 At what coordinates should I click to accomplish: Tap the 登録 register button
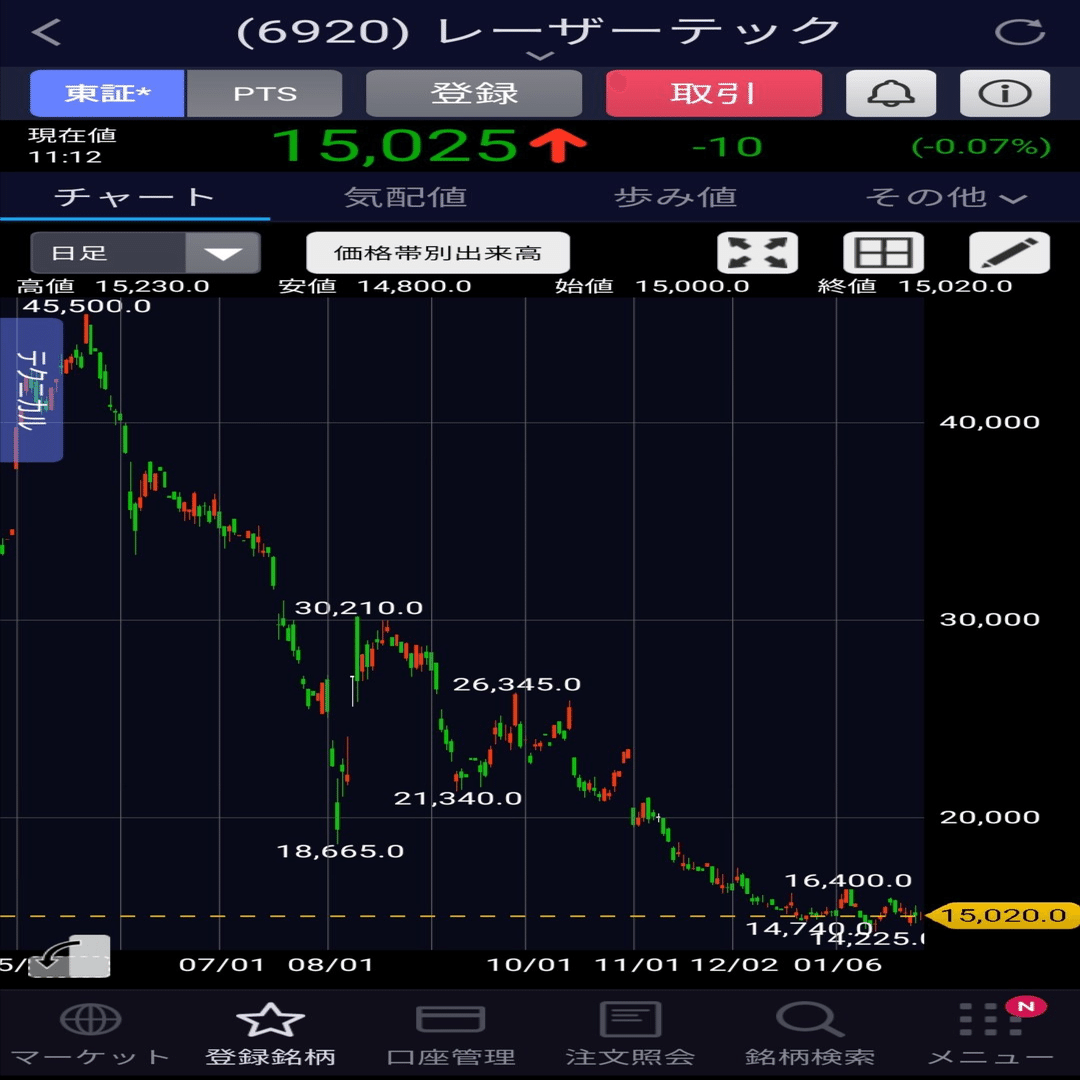coord(474,93)
